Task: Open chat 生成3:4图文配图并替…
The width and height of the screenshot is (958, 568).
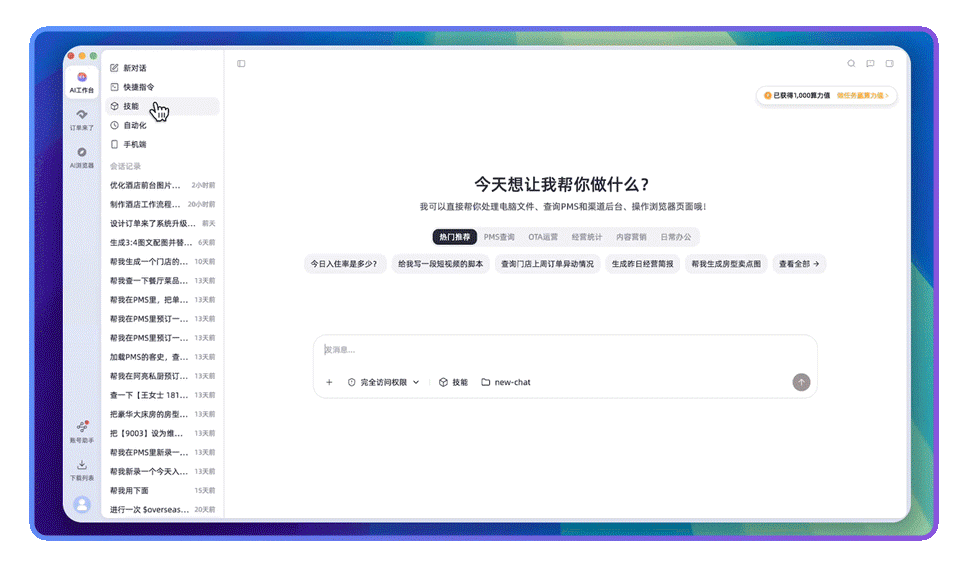Action: pyautogui.click(x=162, y=242)
